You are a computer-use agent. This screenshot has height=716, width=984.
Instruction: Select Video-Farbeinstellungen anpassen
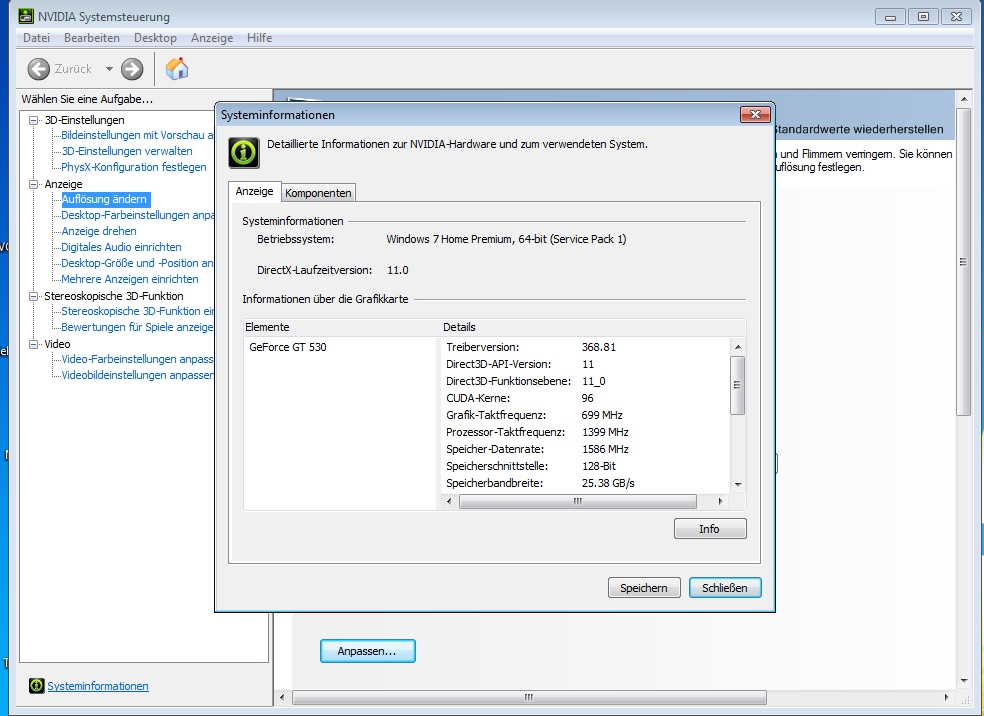tap(137, 359)
